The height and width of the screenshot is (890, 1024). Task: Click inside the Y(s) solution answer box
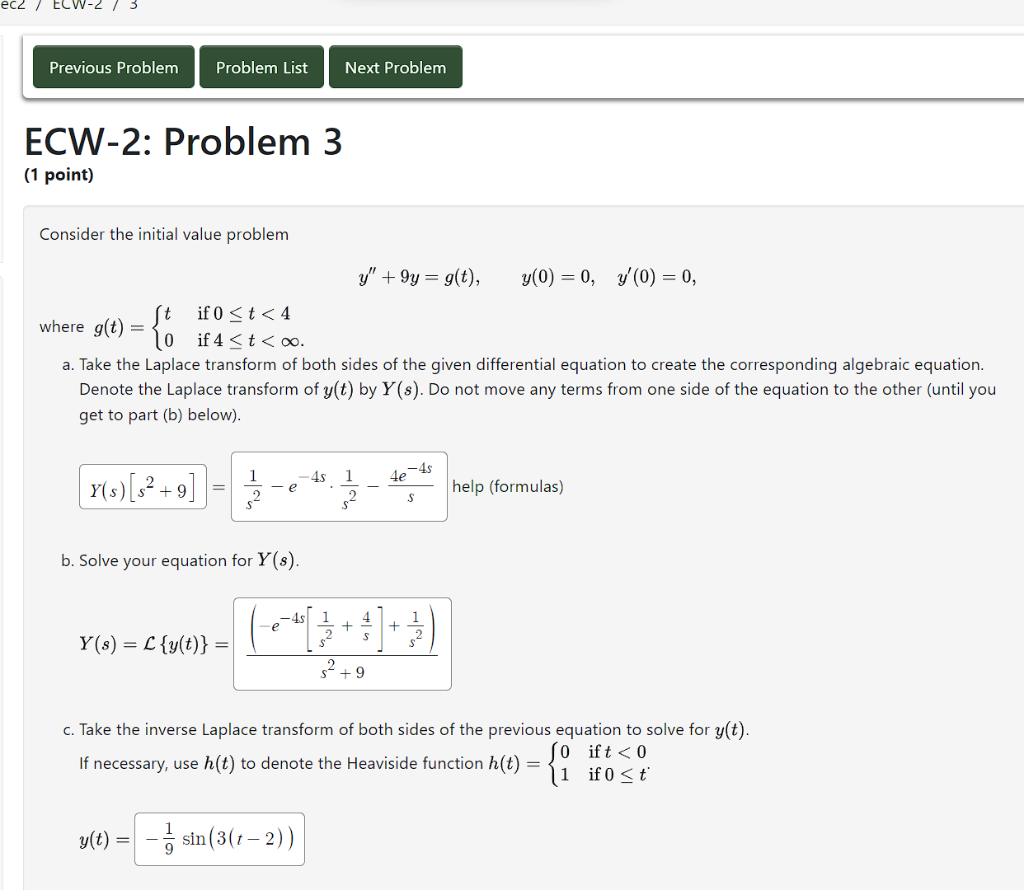(x=342, y=644)
